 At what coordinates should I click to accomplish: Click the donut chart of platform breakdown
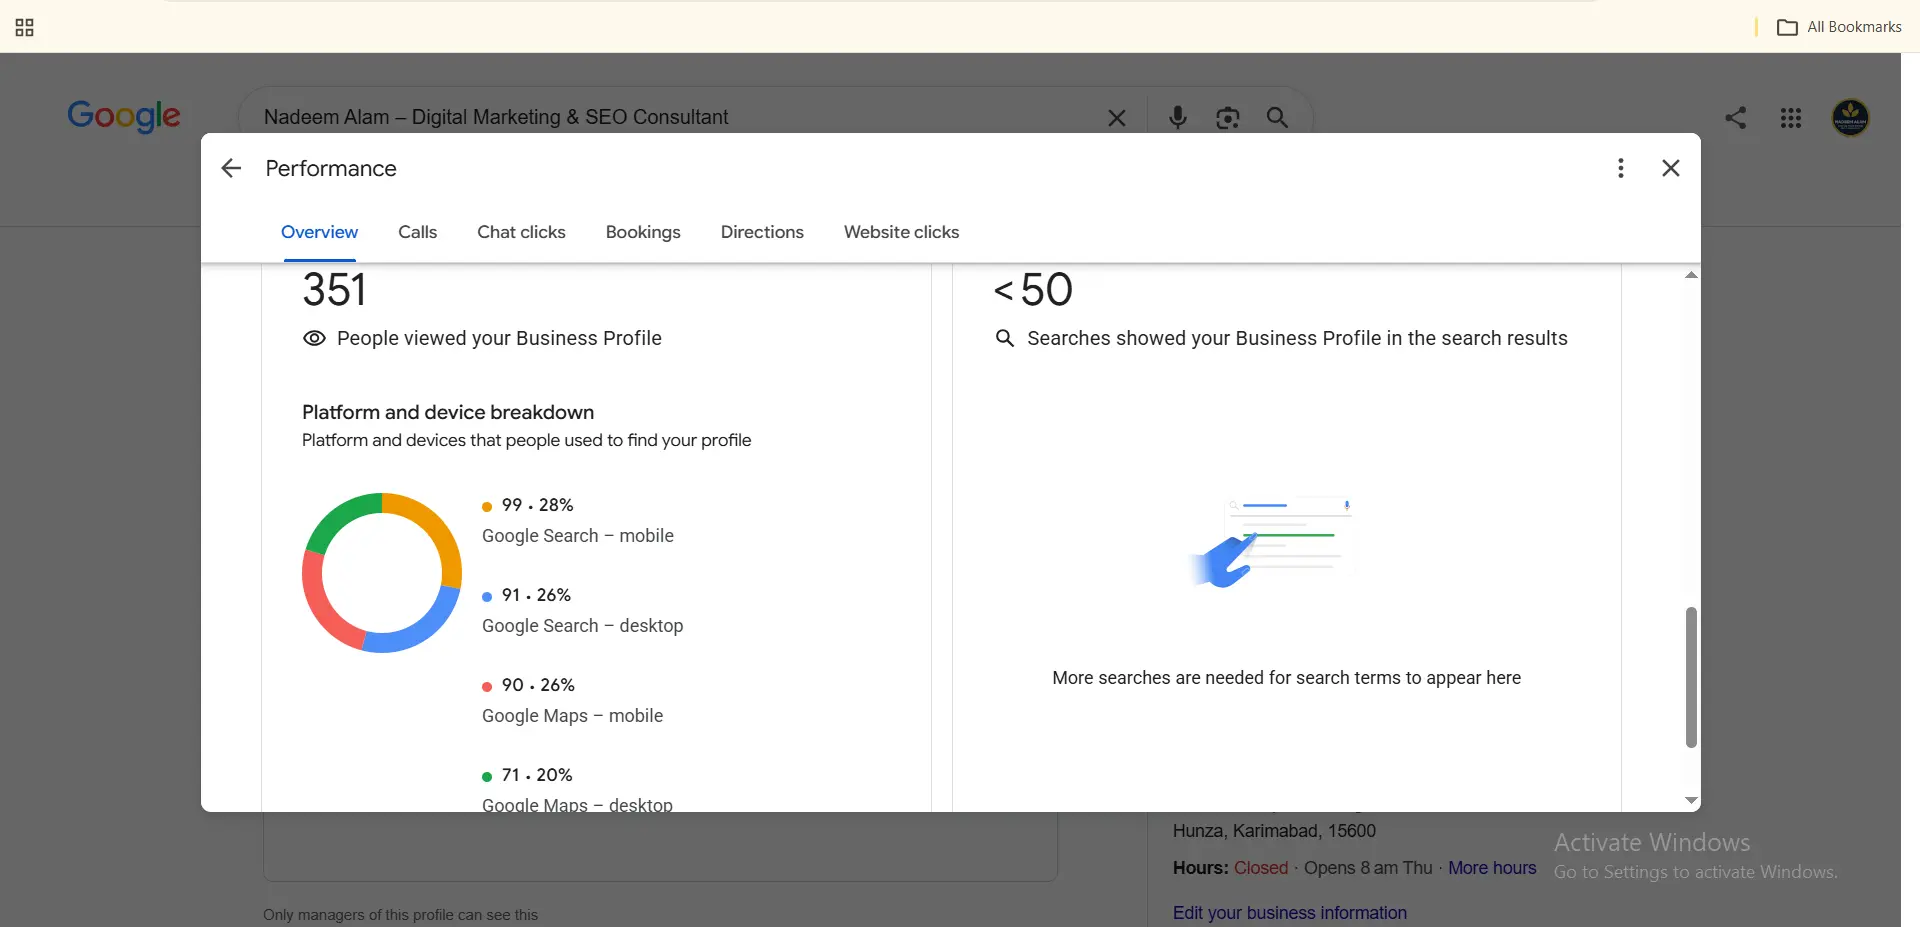pyautogui.click(x=382, y=573)
